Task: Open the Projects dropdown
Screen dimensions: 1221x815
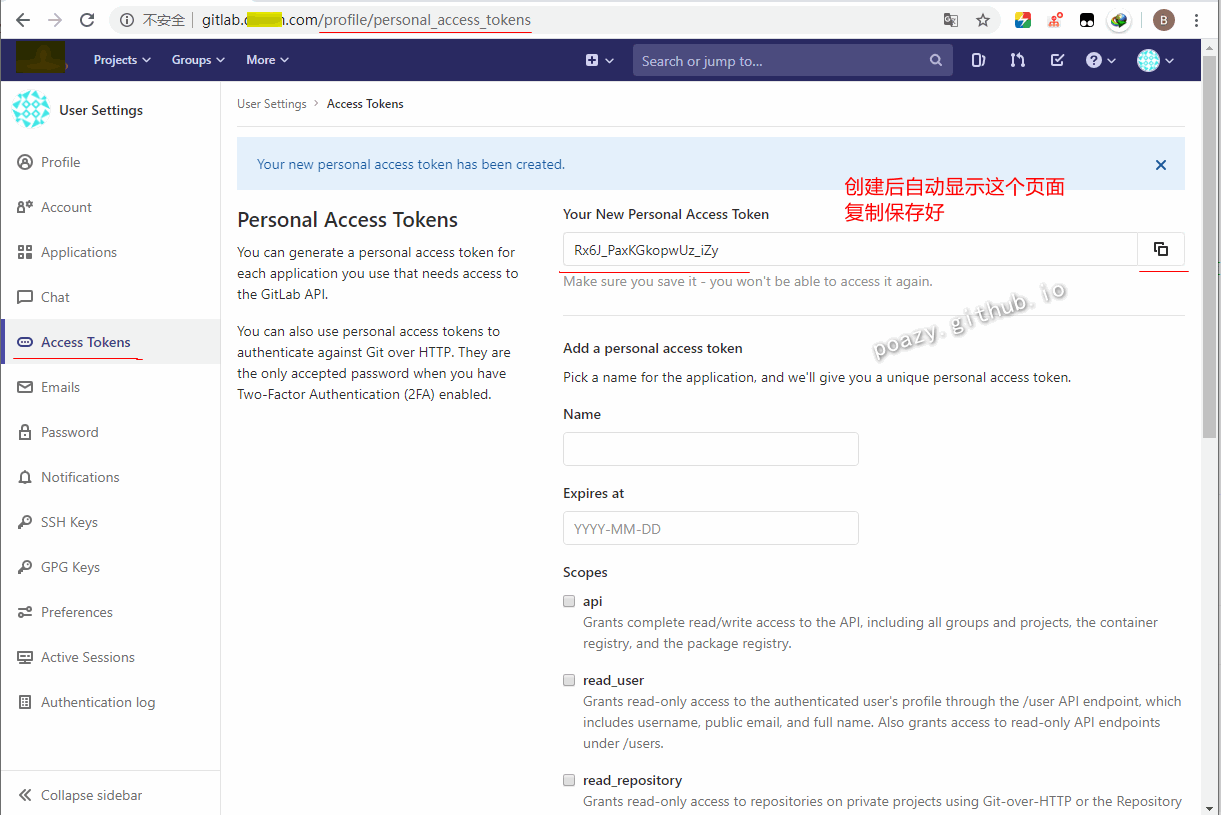Action: [121, 60]
